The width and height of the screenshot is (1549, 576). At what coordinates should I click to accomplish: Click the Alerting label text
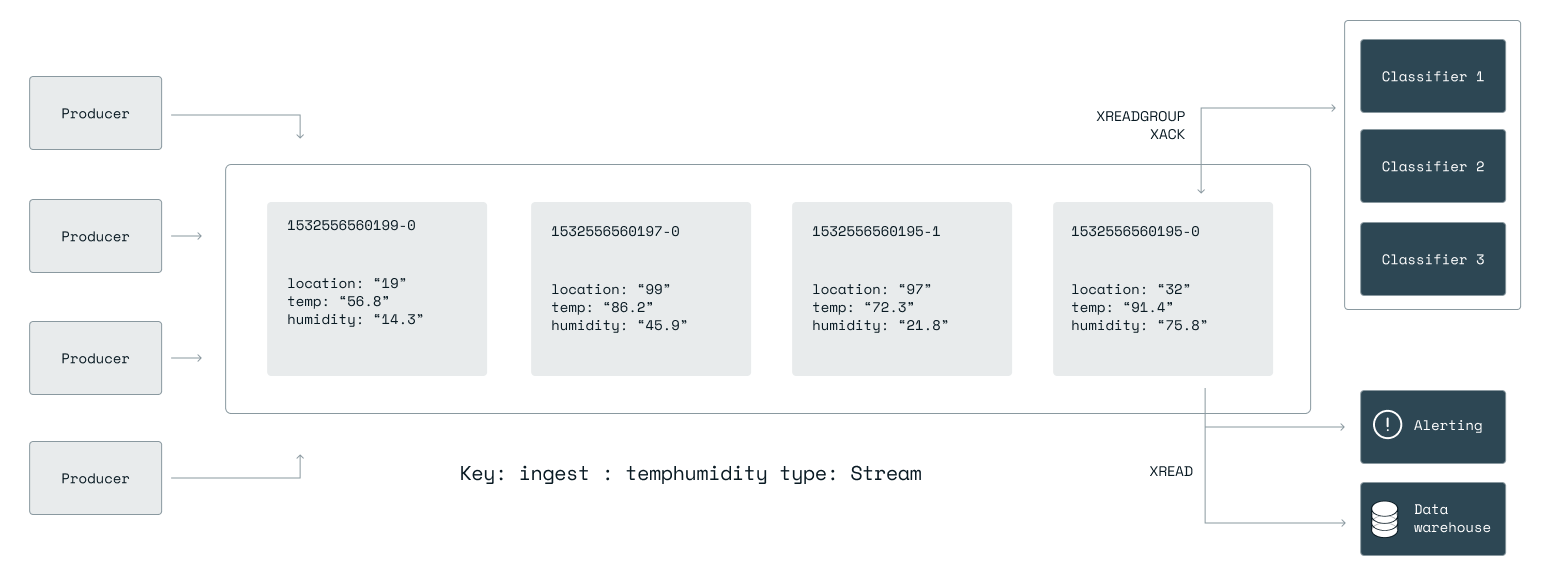(1447, 425)
